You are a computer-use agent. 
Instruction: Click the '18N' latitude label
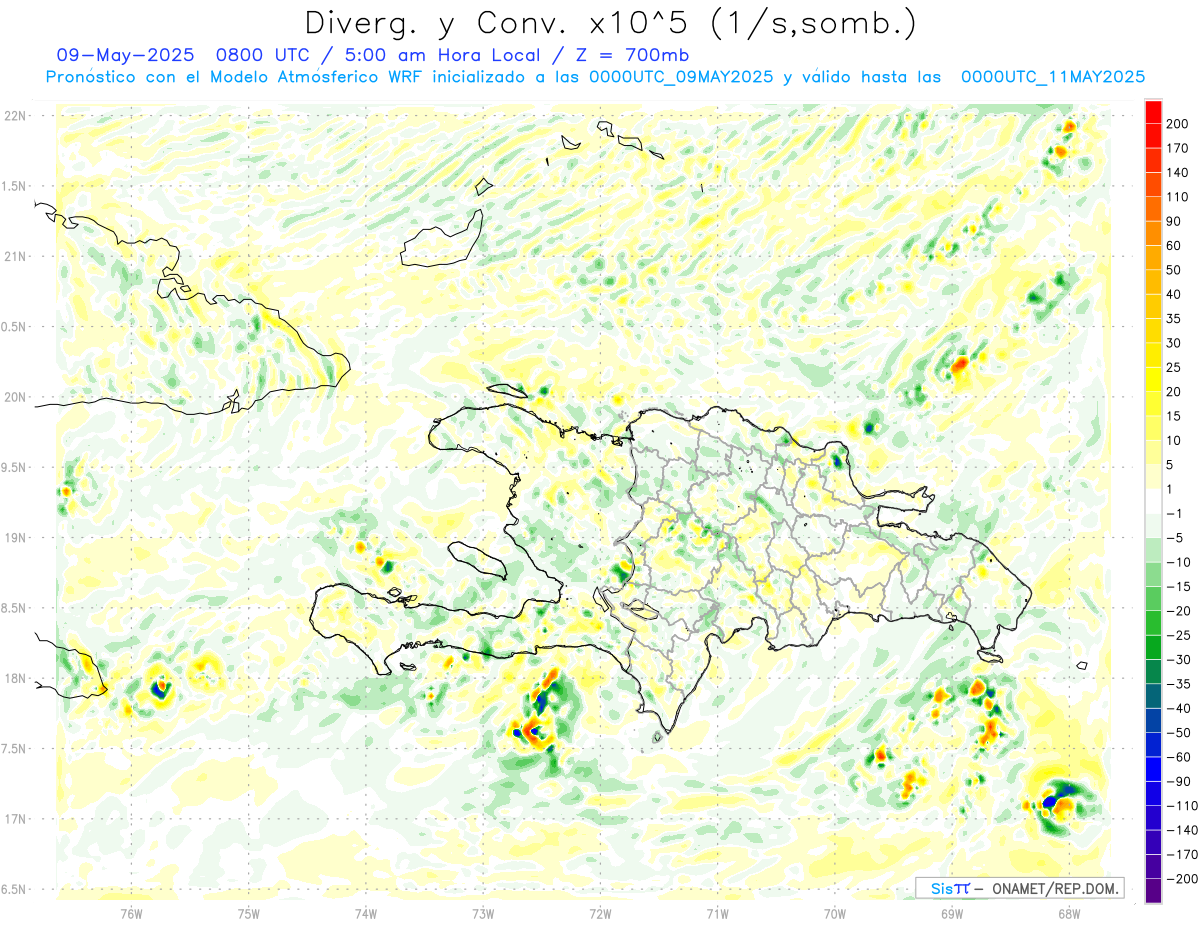click(x=15, y=678)
